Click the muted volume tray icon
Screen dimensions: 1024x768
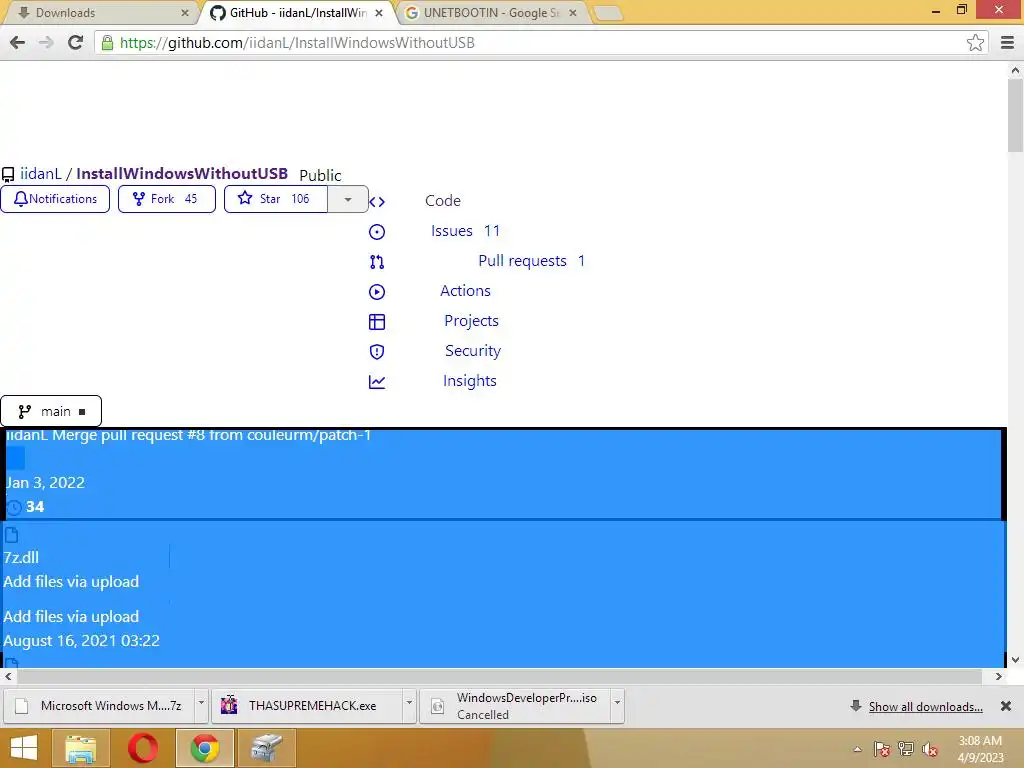929,749
